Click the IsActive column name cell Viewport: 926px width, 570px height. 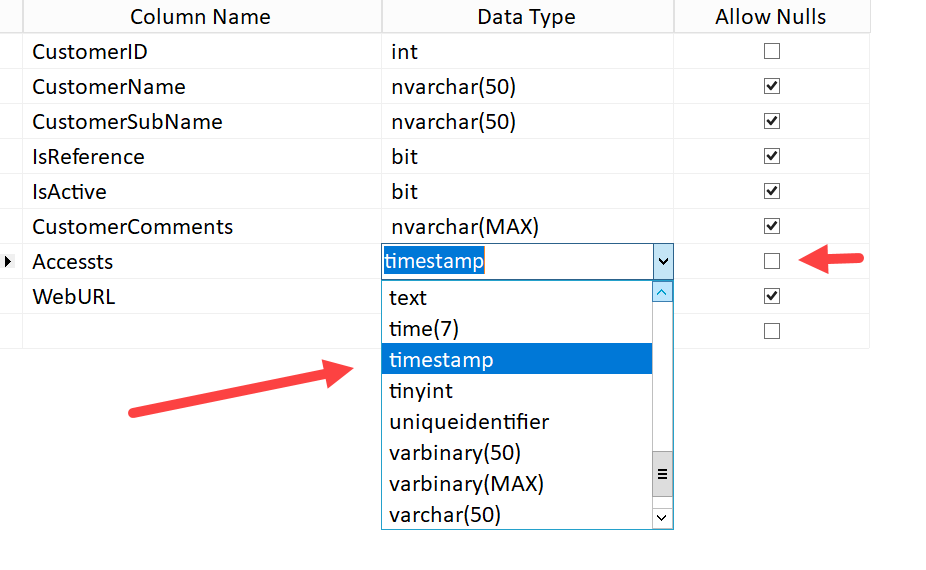tap(202, 191)
